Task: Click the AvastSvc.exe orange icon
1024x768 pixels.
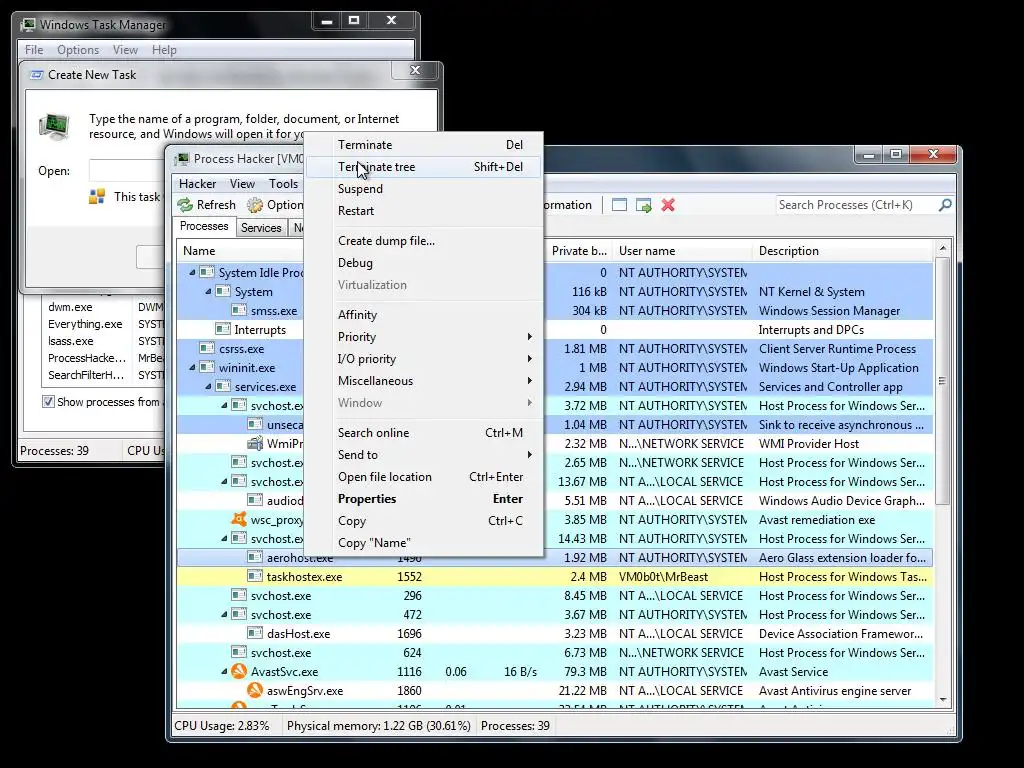Action: coord(239,671)
